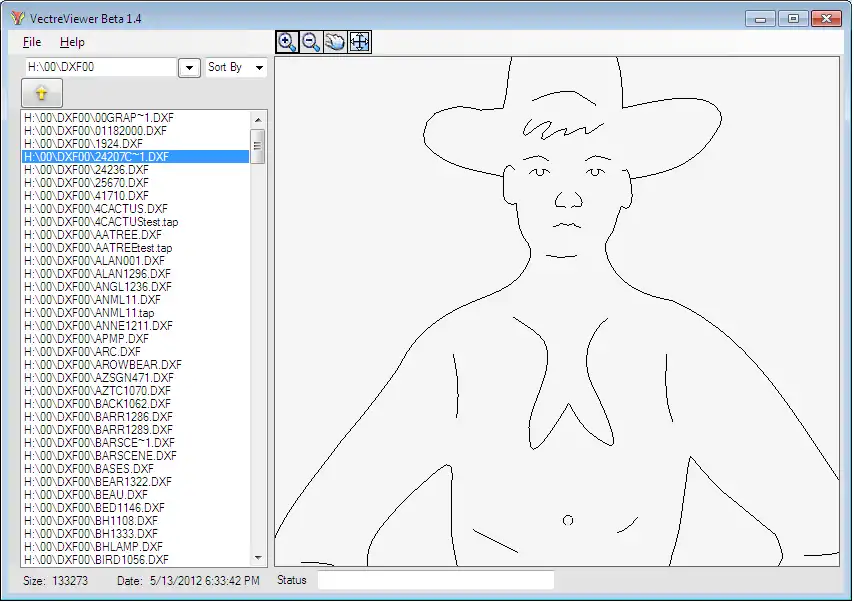Click the Date 5/13/2012 status text

188,581
